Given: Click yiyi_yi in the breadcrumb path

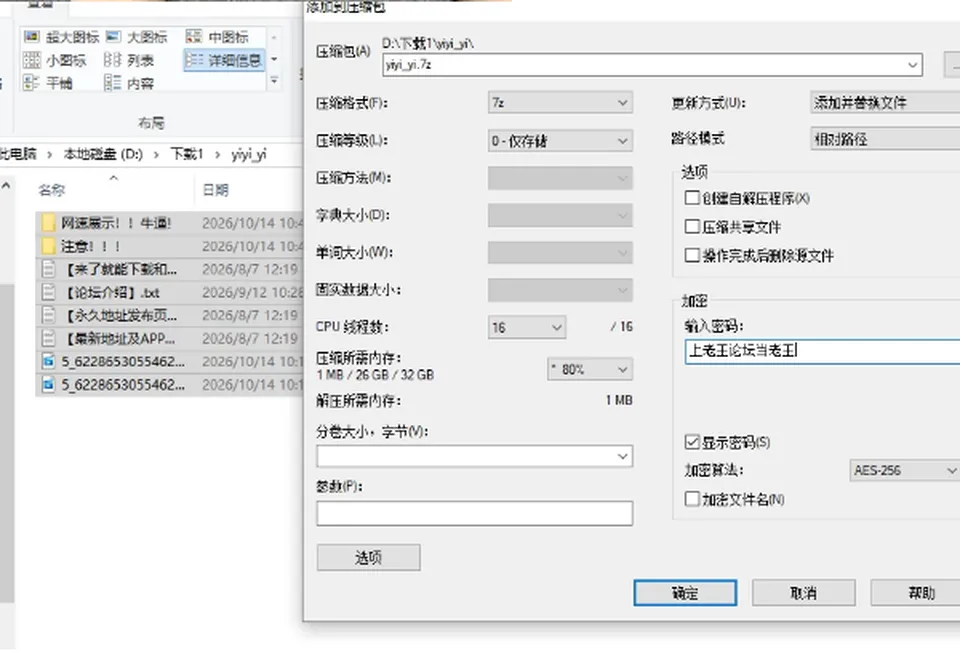Looking at the screenshot, I should click(249, 154).
